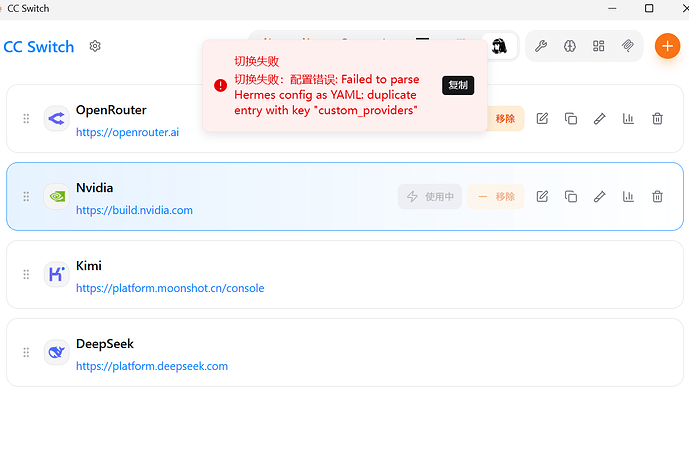Open the https://platform.deepseek.com link
689x465 pixels.
tap(152, 366)
